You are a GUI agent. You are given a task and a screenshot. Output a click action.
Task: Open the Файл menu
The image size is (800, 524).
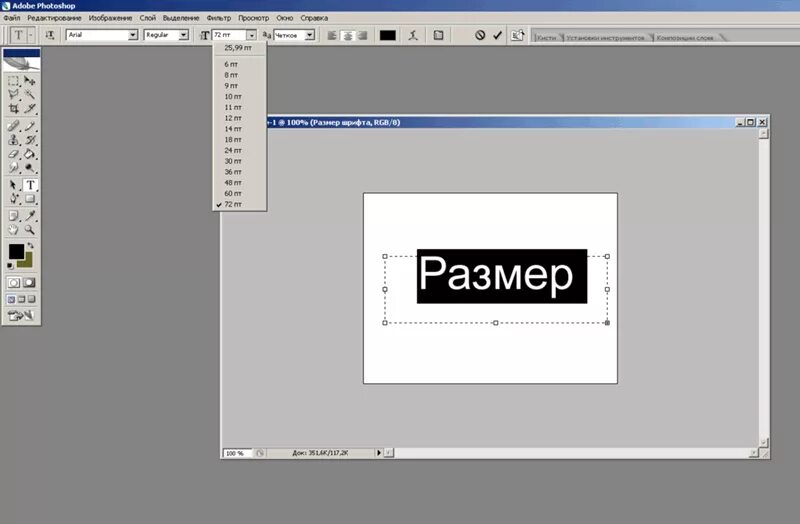coord(12,18)
